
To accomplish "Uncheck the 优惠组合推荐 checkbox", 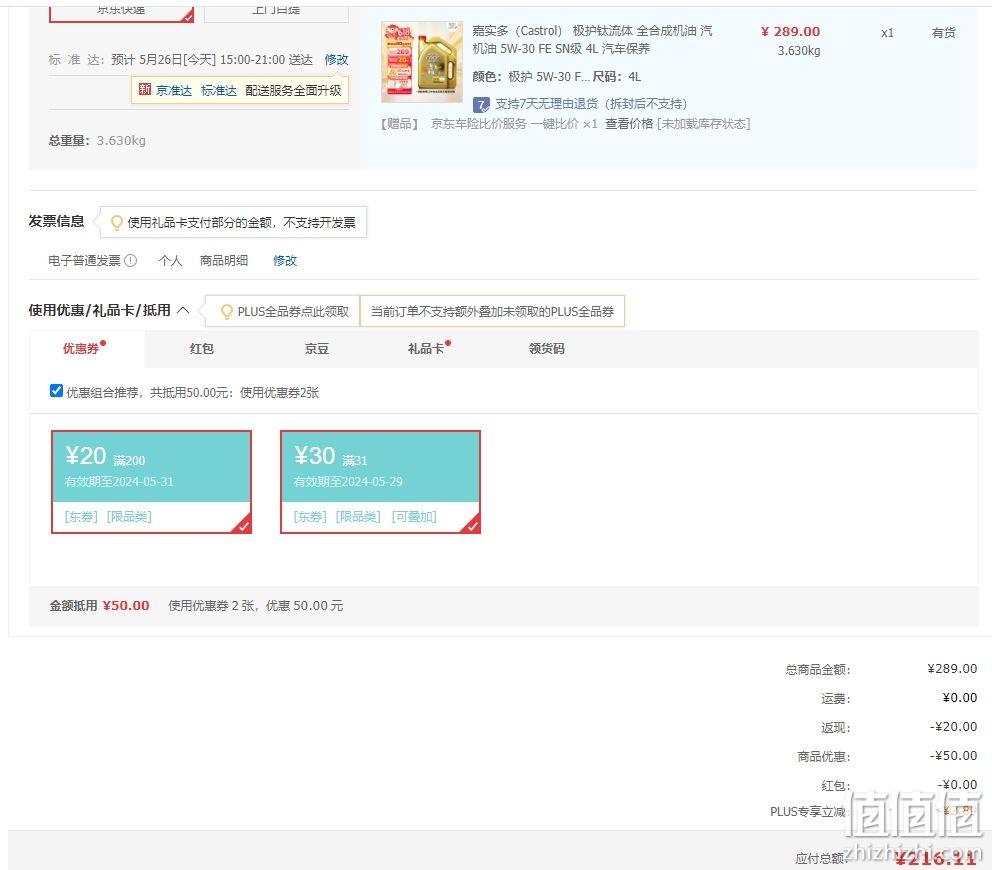I will coord(56,391).
